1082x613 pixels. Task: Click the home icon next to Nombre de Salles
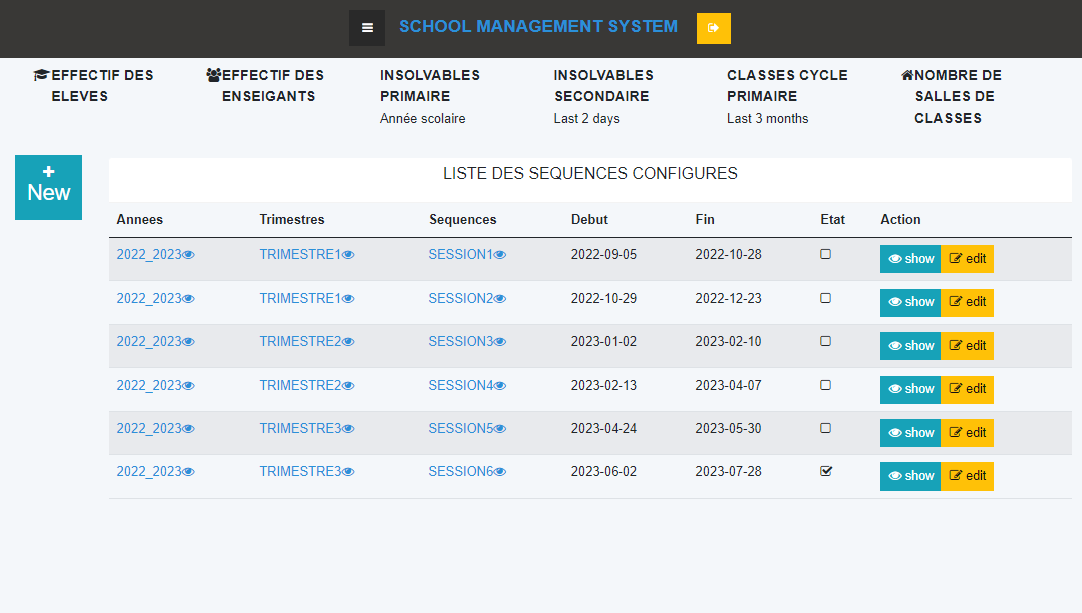(907, 75)
